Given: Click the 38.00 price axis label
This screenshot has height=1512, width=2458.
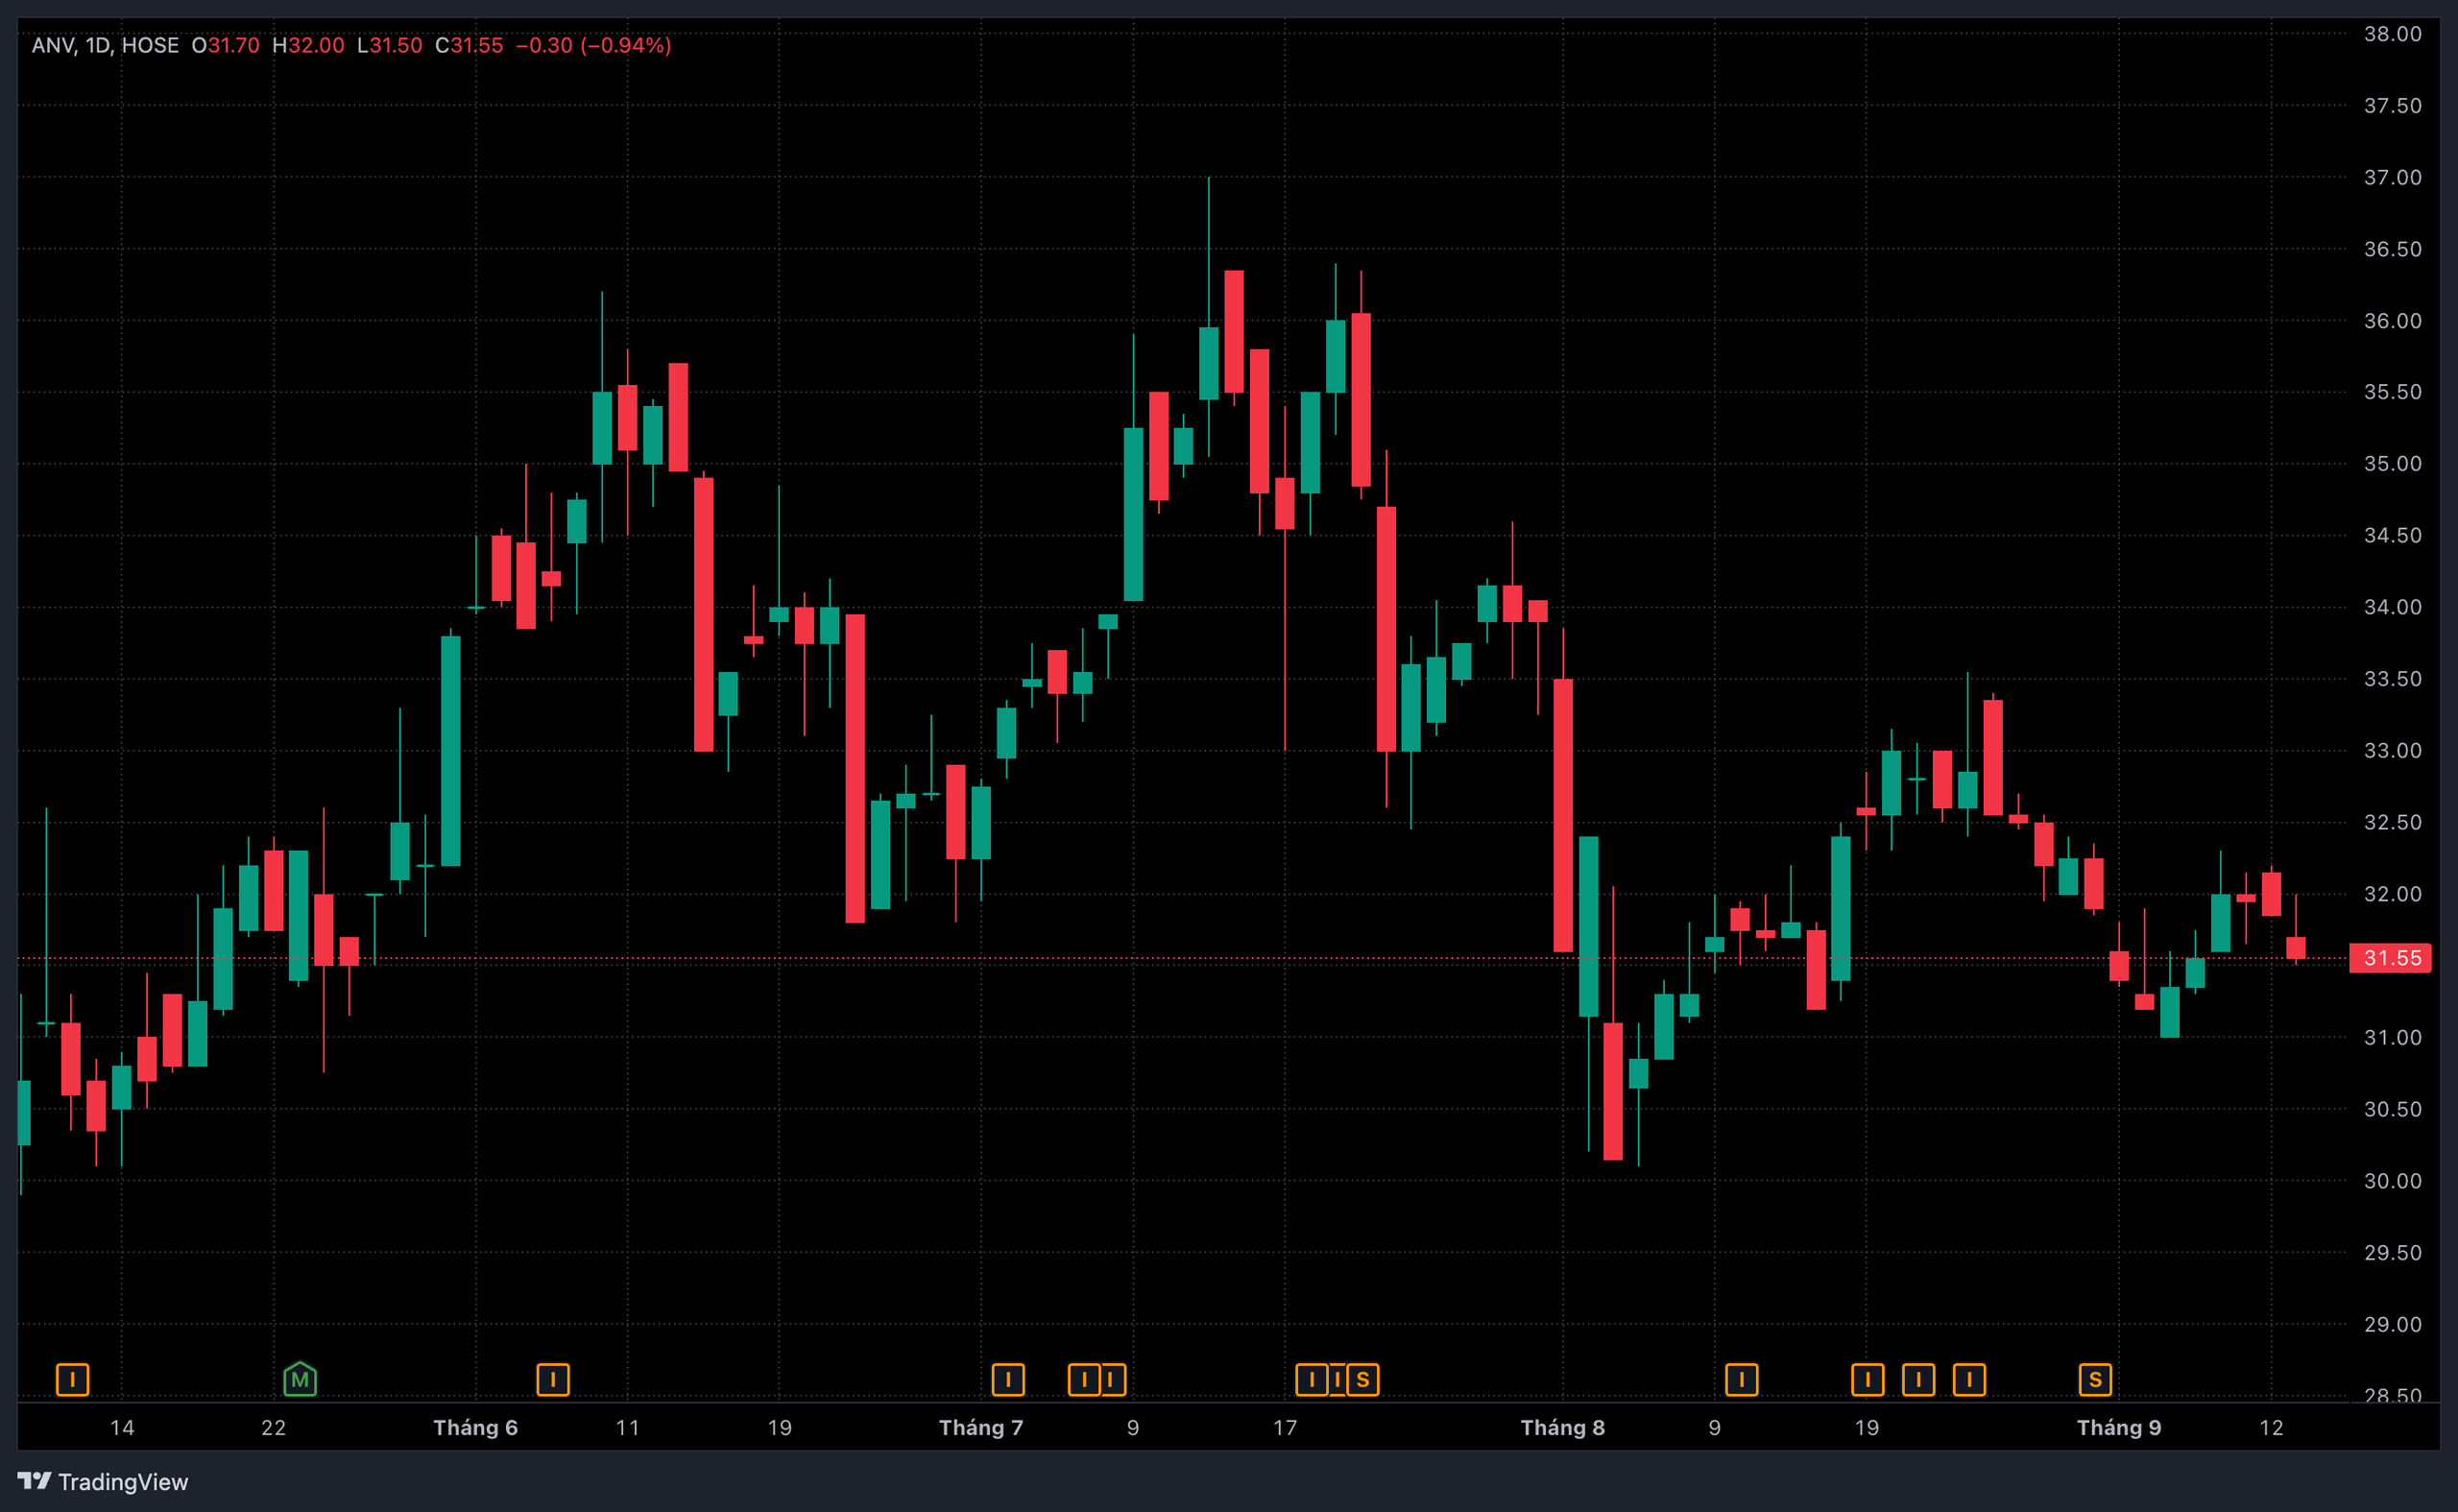Looking at the screenshot, I should [2393, 34].
